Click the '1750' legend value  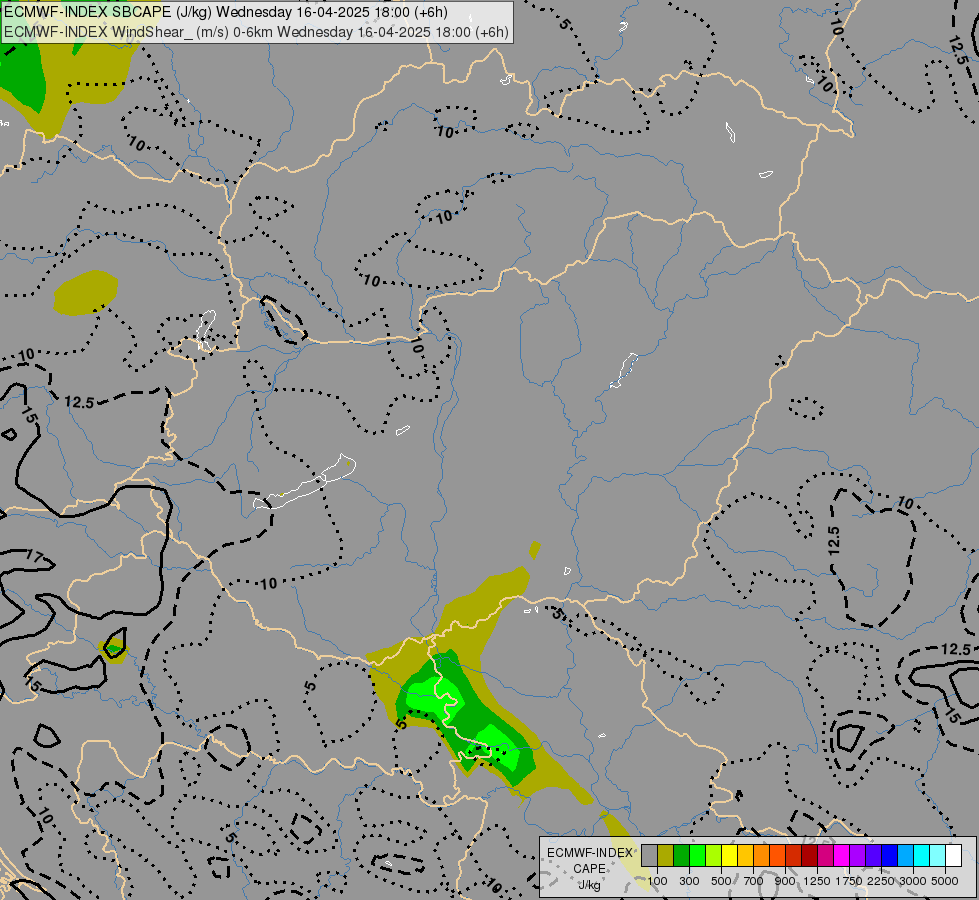(849, 881)
